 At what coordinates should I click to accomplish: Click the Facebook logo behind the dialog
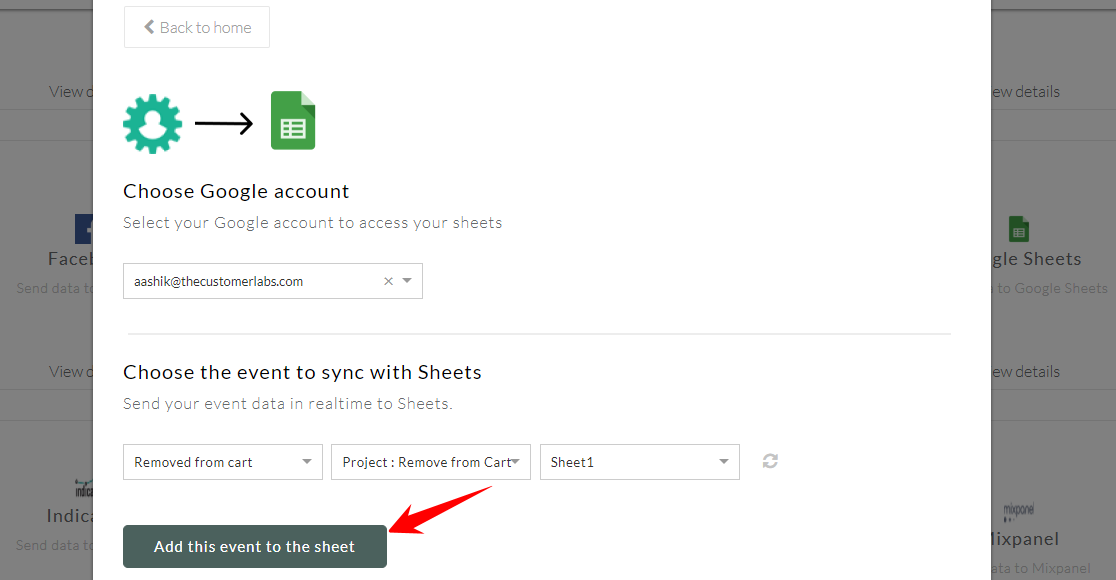tap(84, 229)
